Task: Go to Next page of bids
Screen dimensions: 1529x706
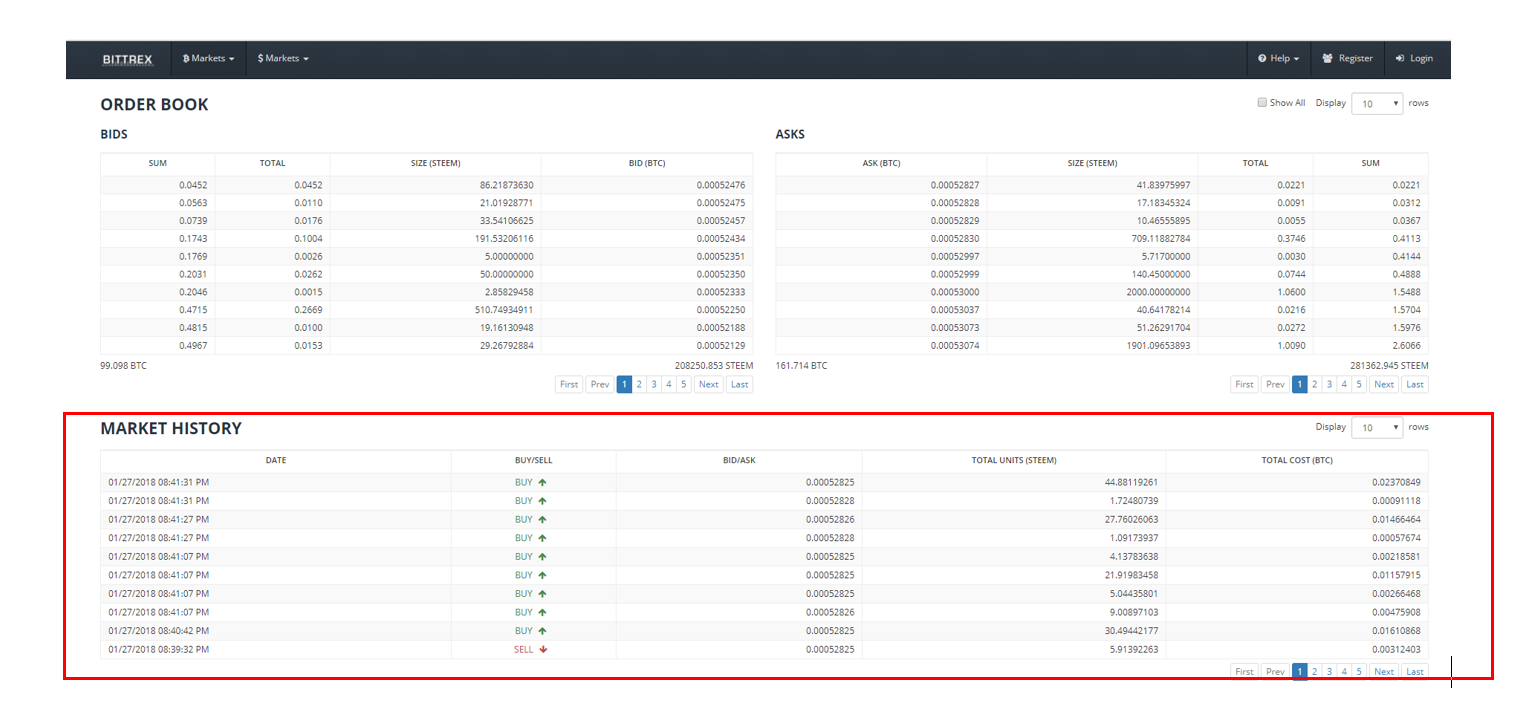Action: point(708,384)
